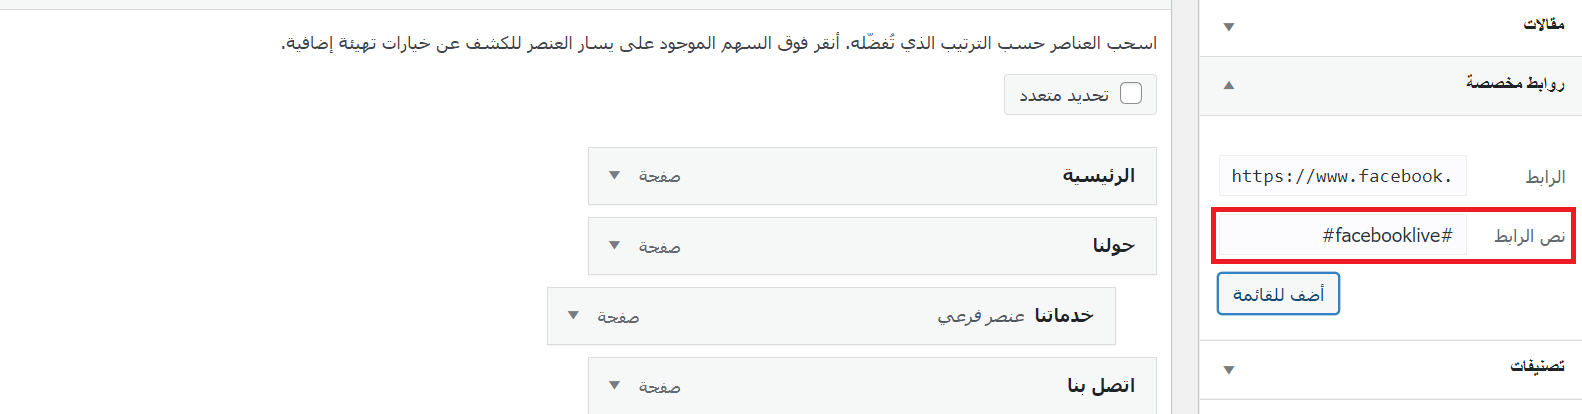
Task: Click the روابط مخصصة section heading
Action: (1515, 83)
